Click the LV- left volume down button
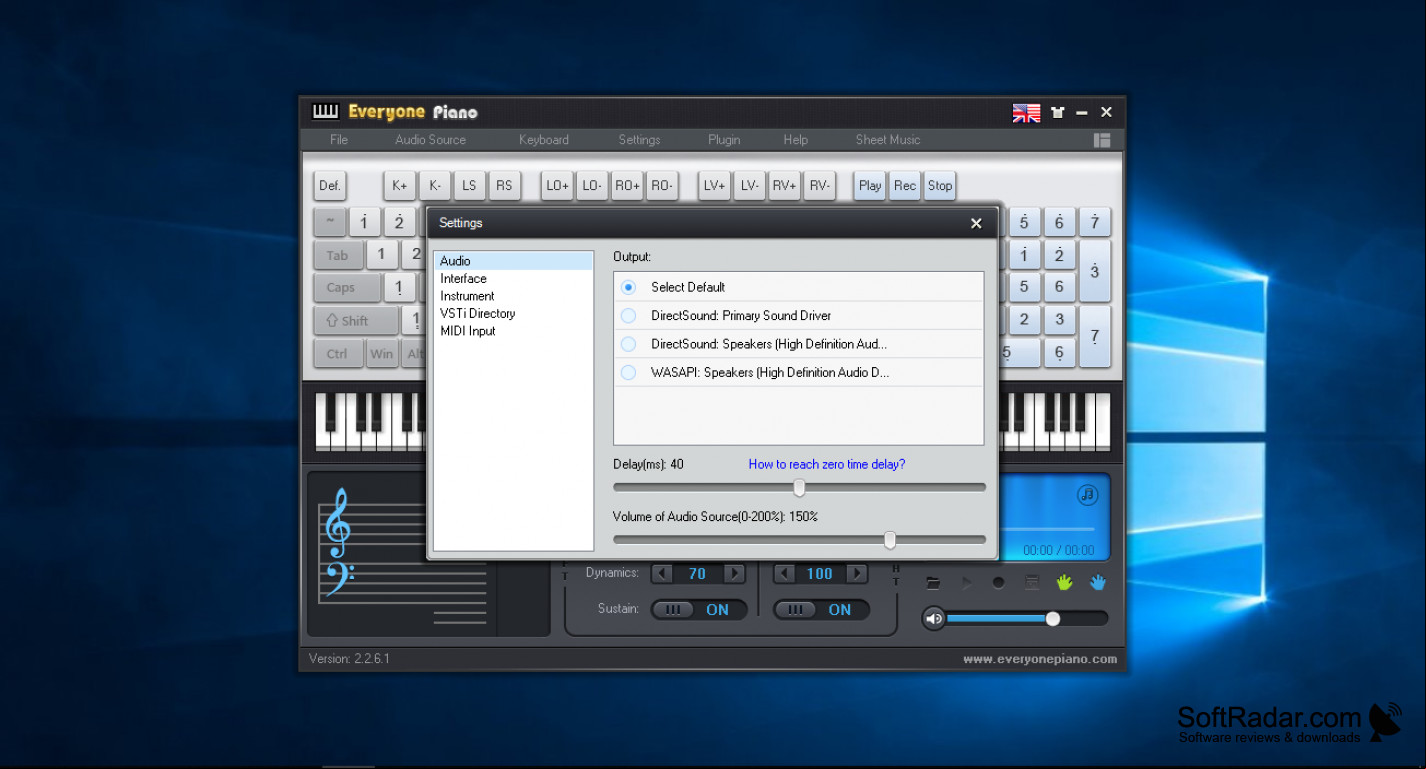 [x=749, y=185]
